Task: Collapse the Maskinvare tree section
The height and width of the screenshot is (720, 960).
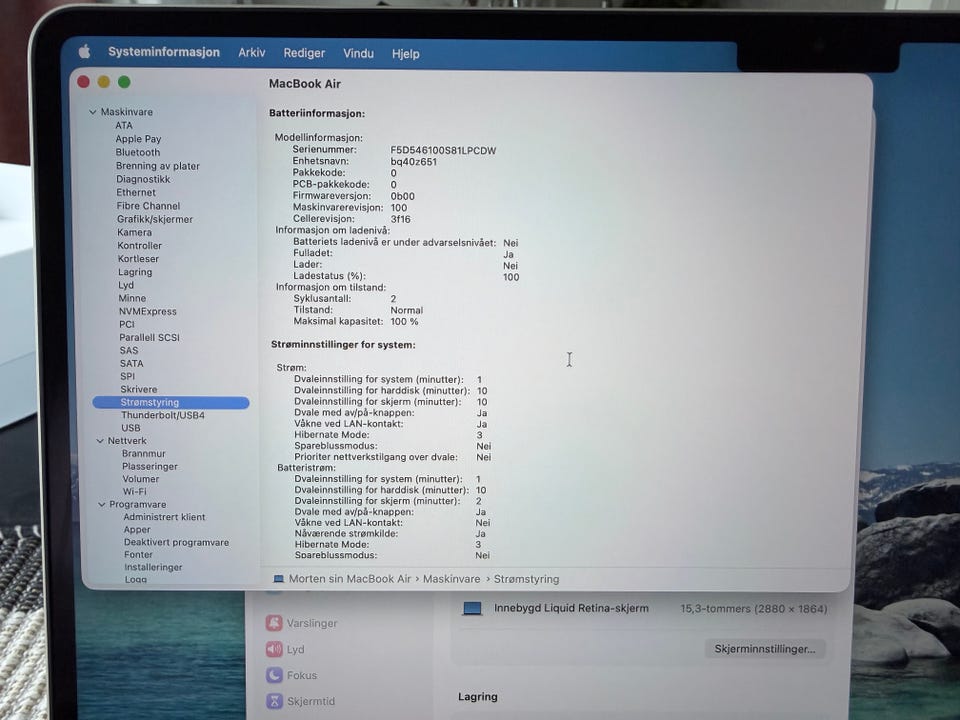Action: [92, 112]
